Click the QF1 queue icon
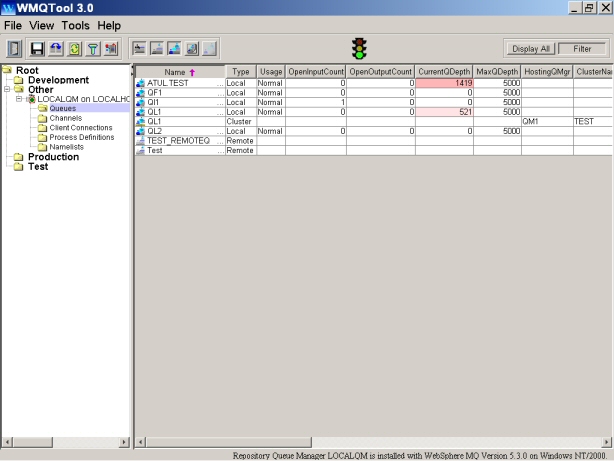The image size is (614, 461). tap(140, 93)
